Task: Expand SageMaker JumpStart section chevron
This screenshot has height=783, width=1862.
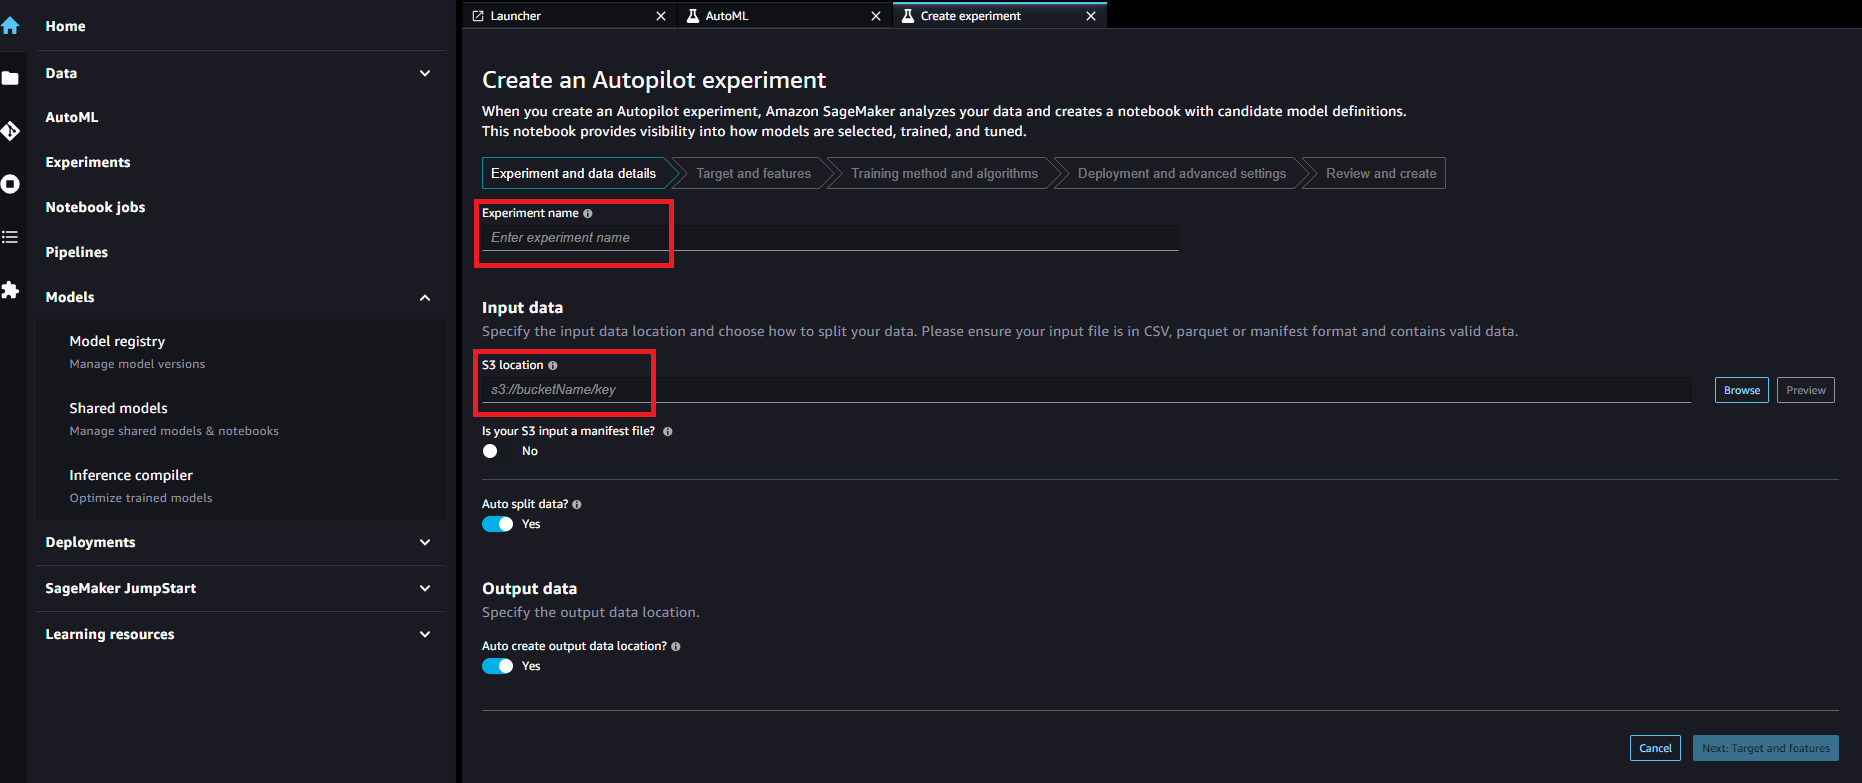Action: click(x=425, y=588)
